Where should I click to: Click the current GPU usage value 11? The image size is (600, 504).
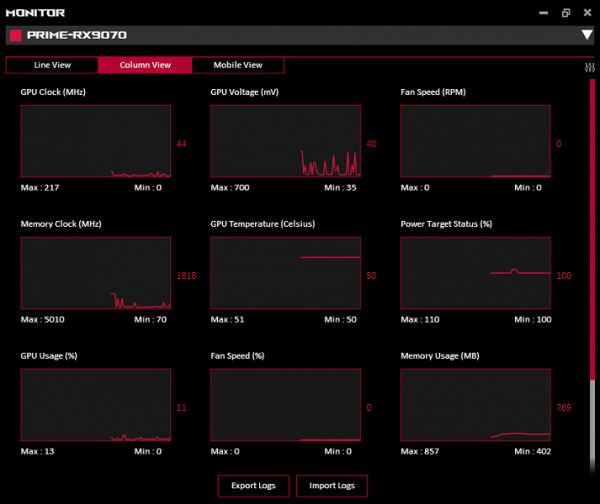(181, 408)
